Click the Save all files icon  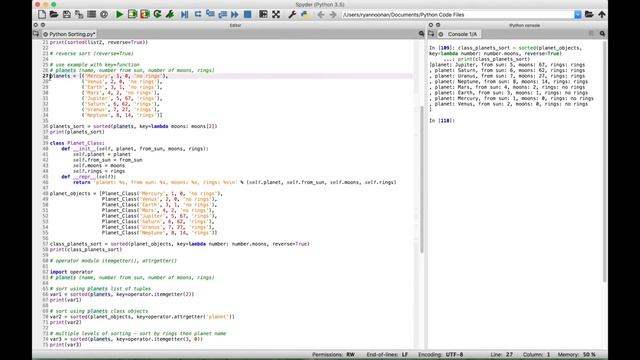(x=79, y=14)
